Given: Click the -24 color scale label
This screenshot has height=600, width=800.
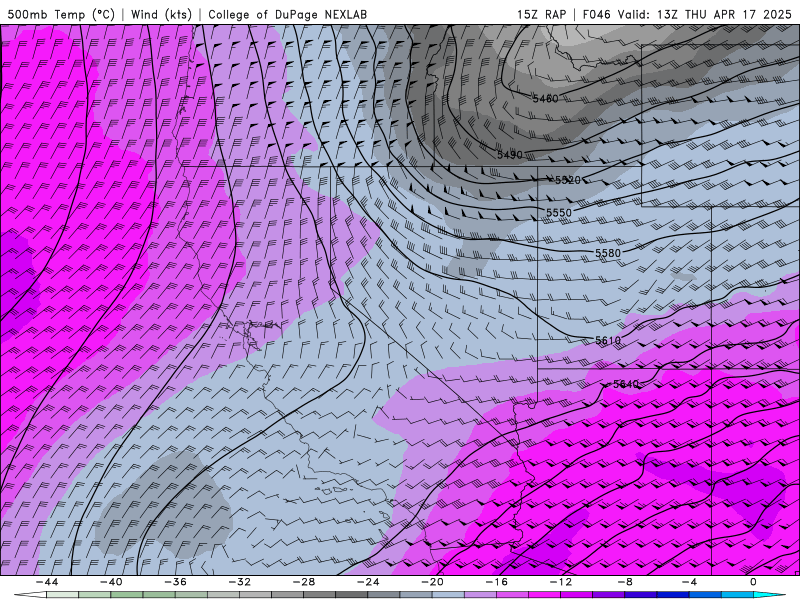Looking at the screenshot, I should click(x=368, y=582).
